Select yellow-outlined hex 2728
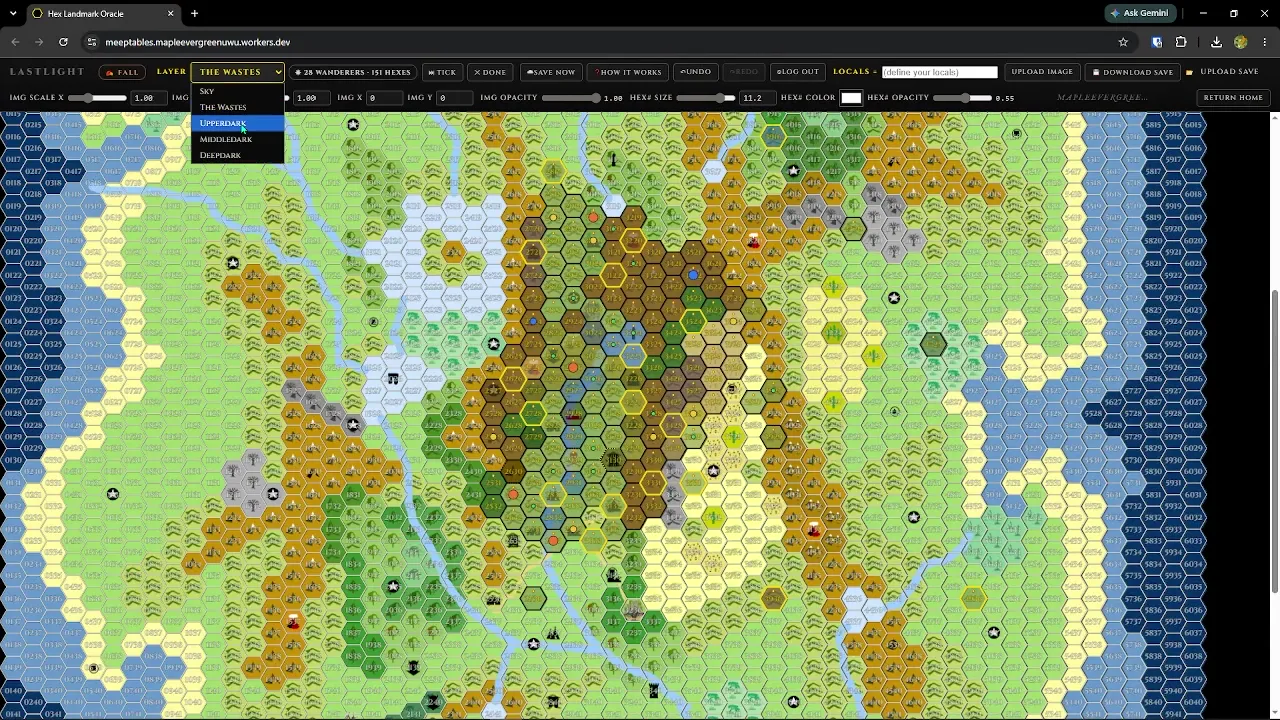 pos(533,414)
